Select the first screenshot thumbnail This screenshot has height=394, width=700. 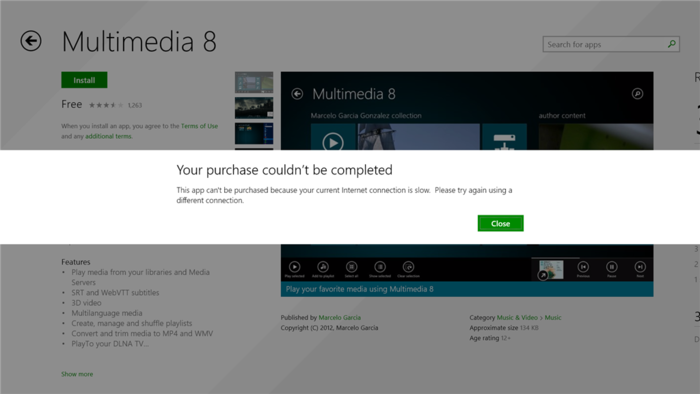coord(254,82)
